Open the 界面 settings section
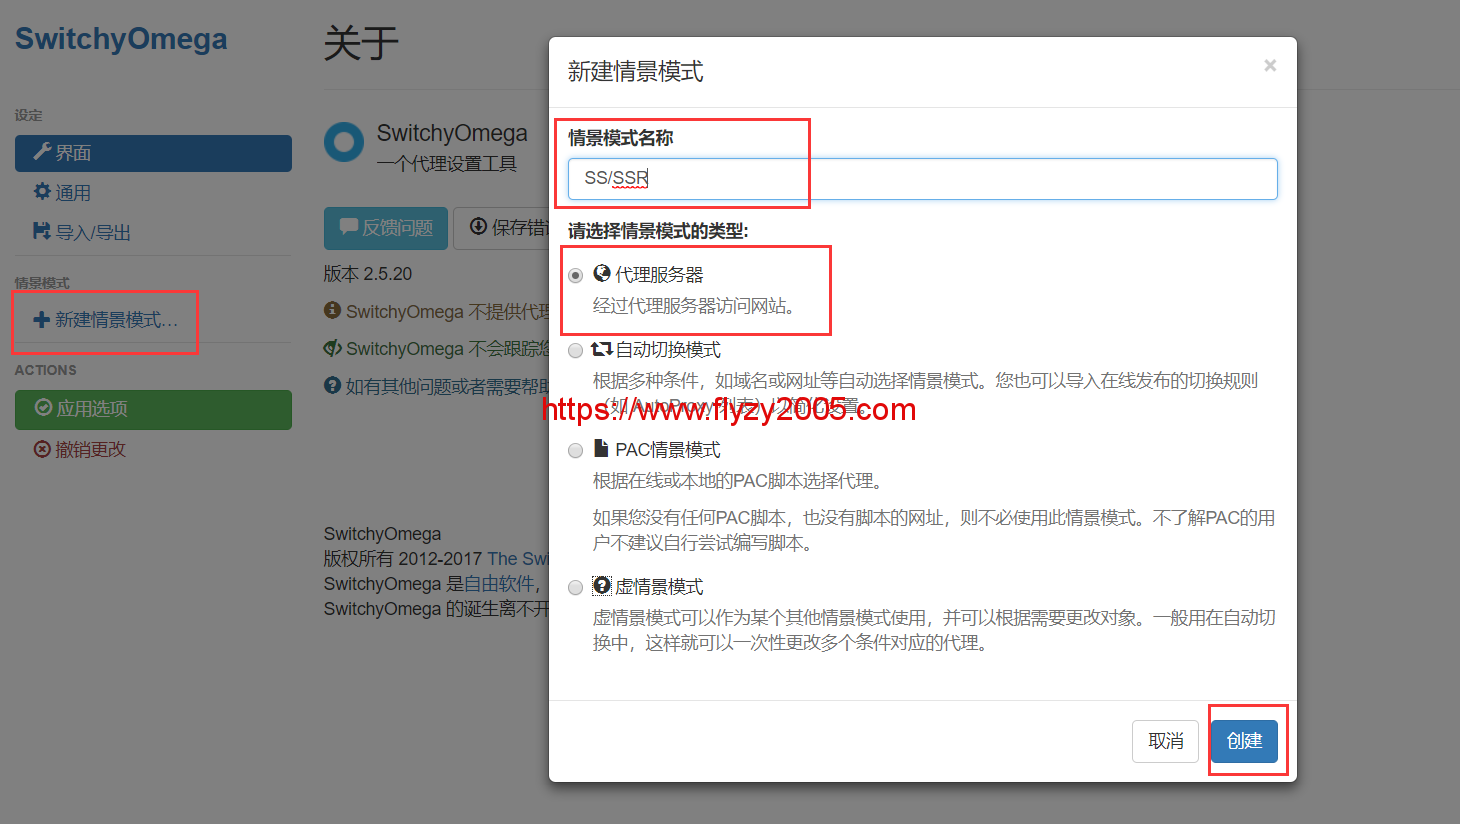 [x=153, y=153]
